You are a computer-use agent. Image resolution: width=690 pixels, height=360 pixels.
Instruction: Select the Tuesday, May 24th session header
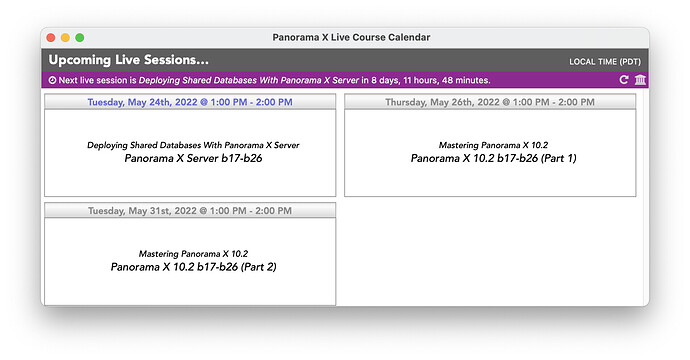(190, 102)
